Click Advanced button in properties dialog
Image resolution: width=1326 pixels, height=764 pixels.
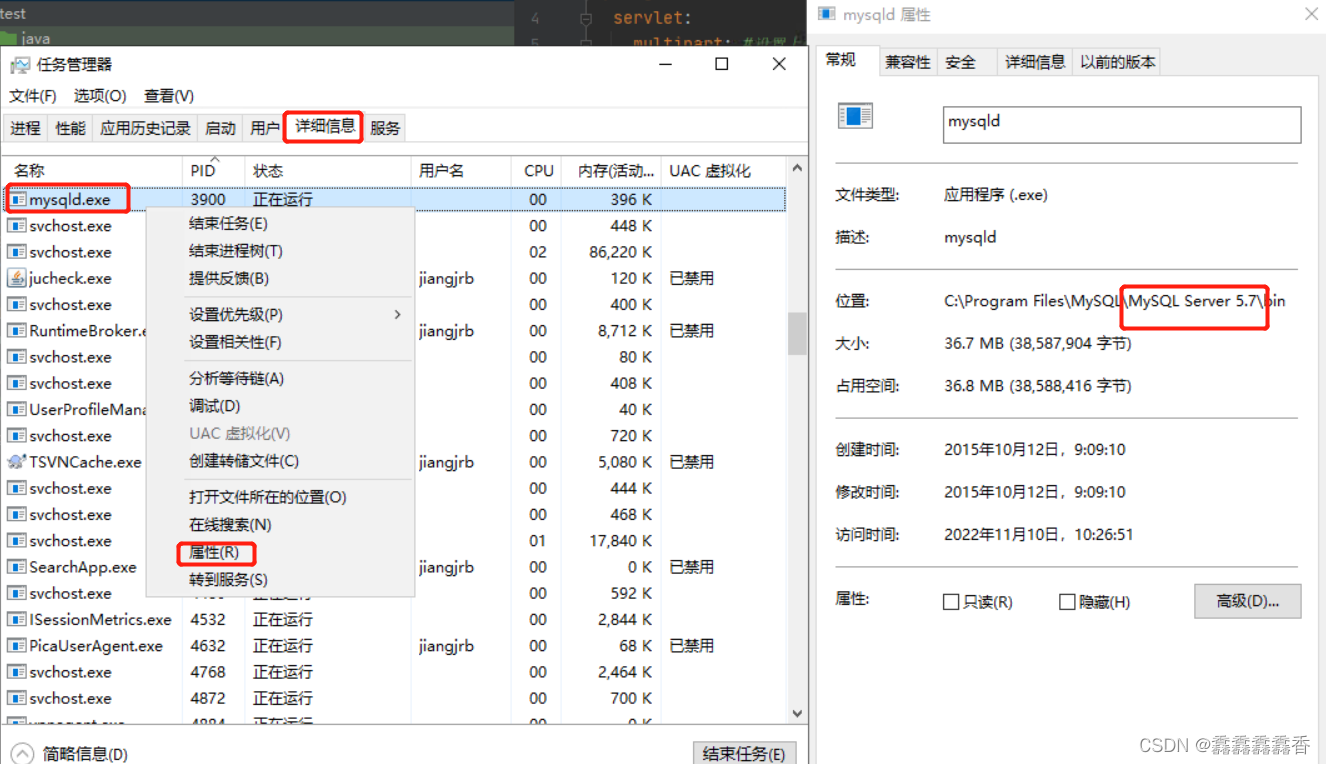tap(1247, 601)
